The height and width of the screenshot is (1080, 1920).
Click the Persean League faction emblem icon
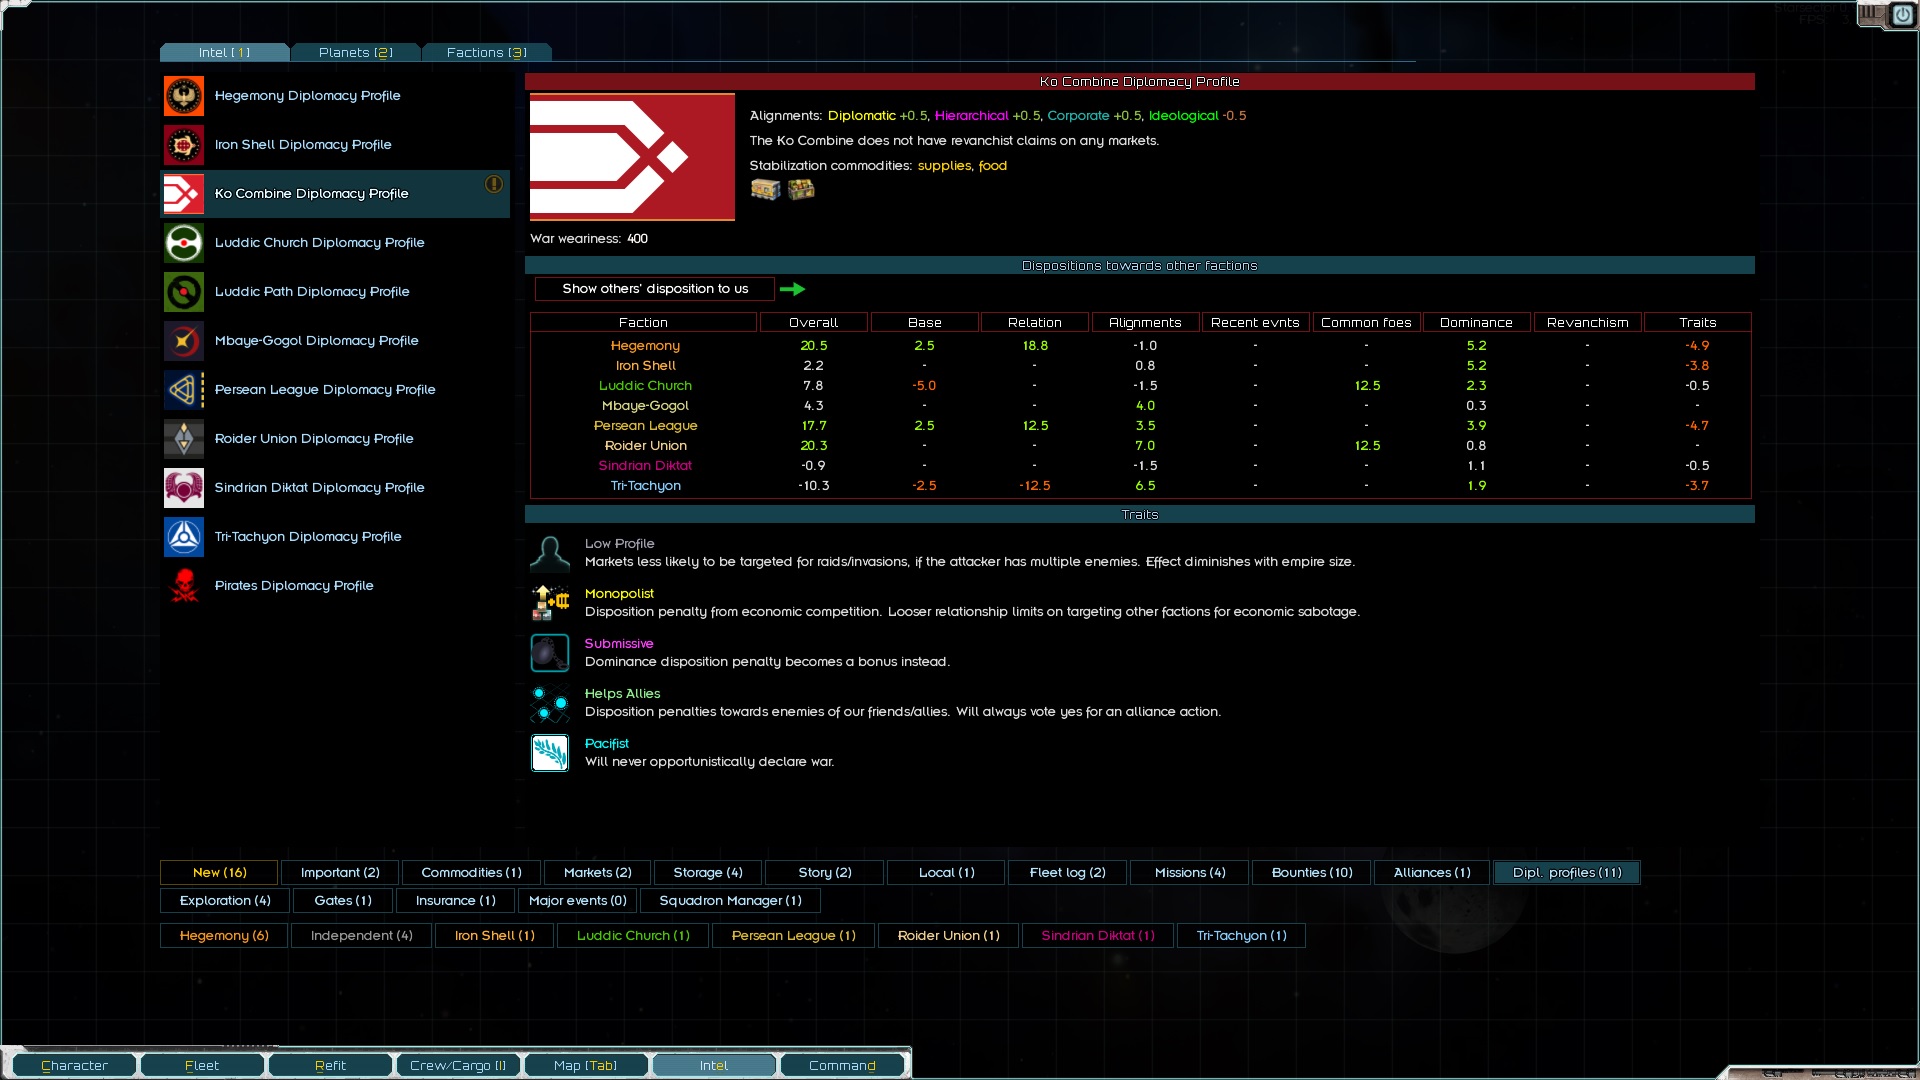coord(184,390)
